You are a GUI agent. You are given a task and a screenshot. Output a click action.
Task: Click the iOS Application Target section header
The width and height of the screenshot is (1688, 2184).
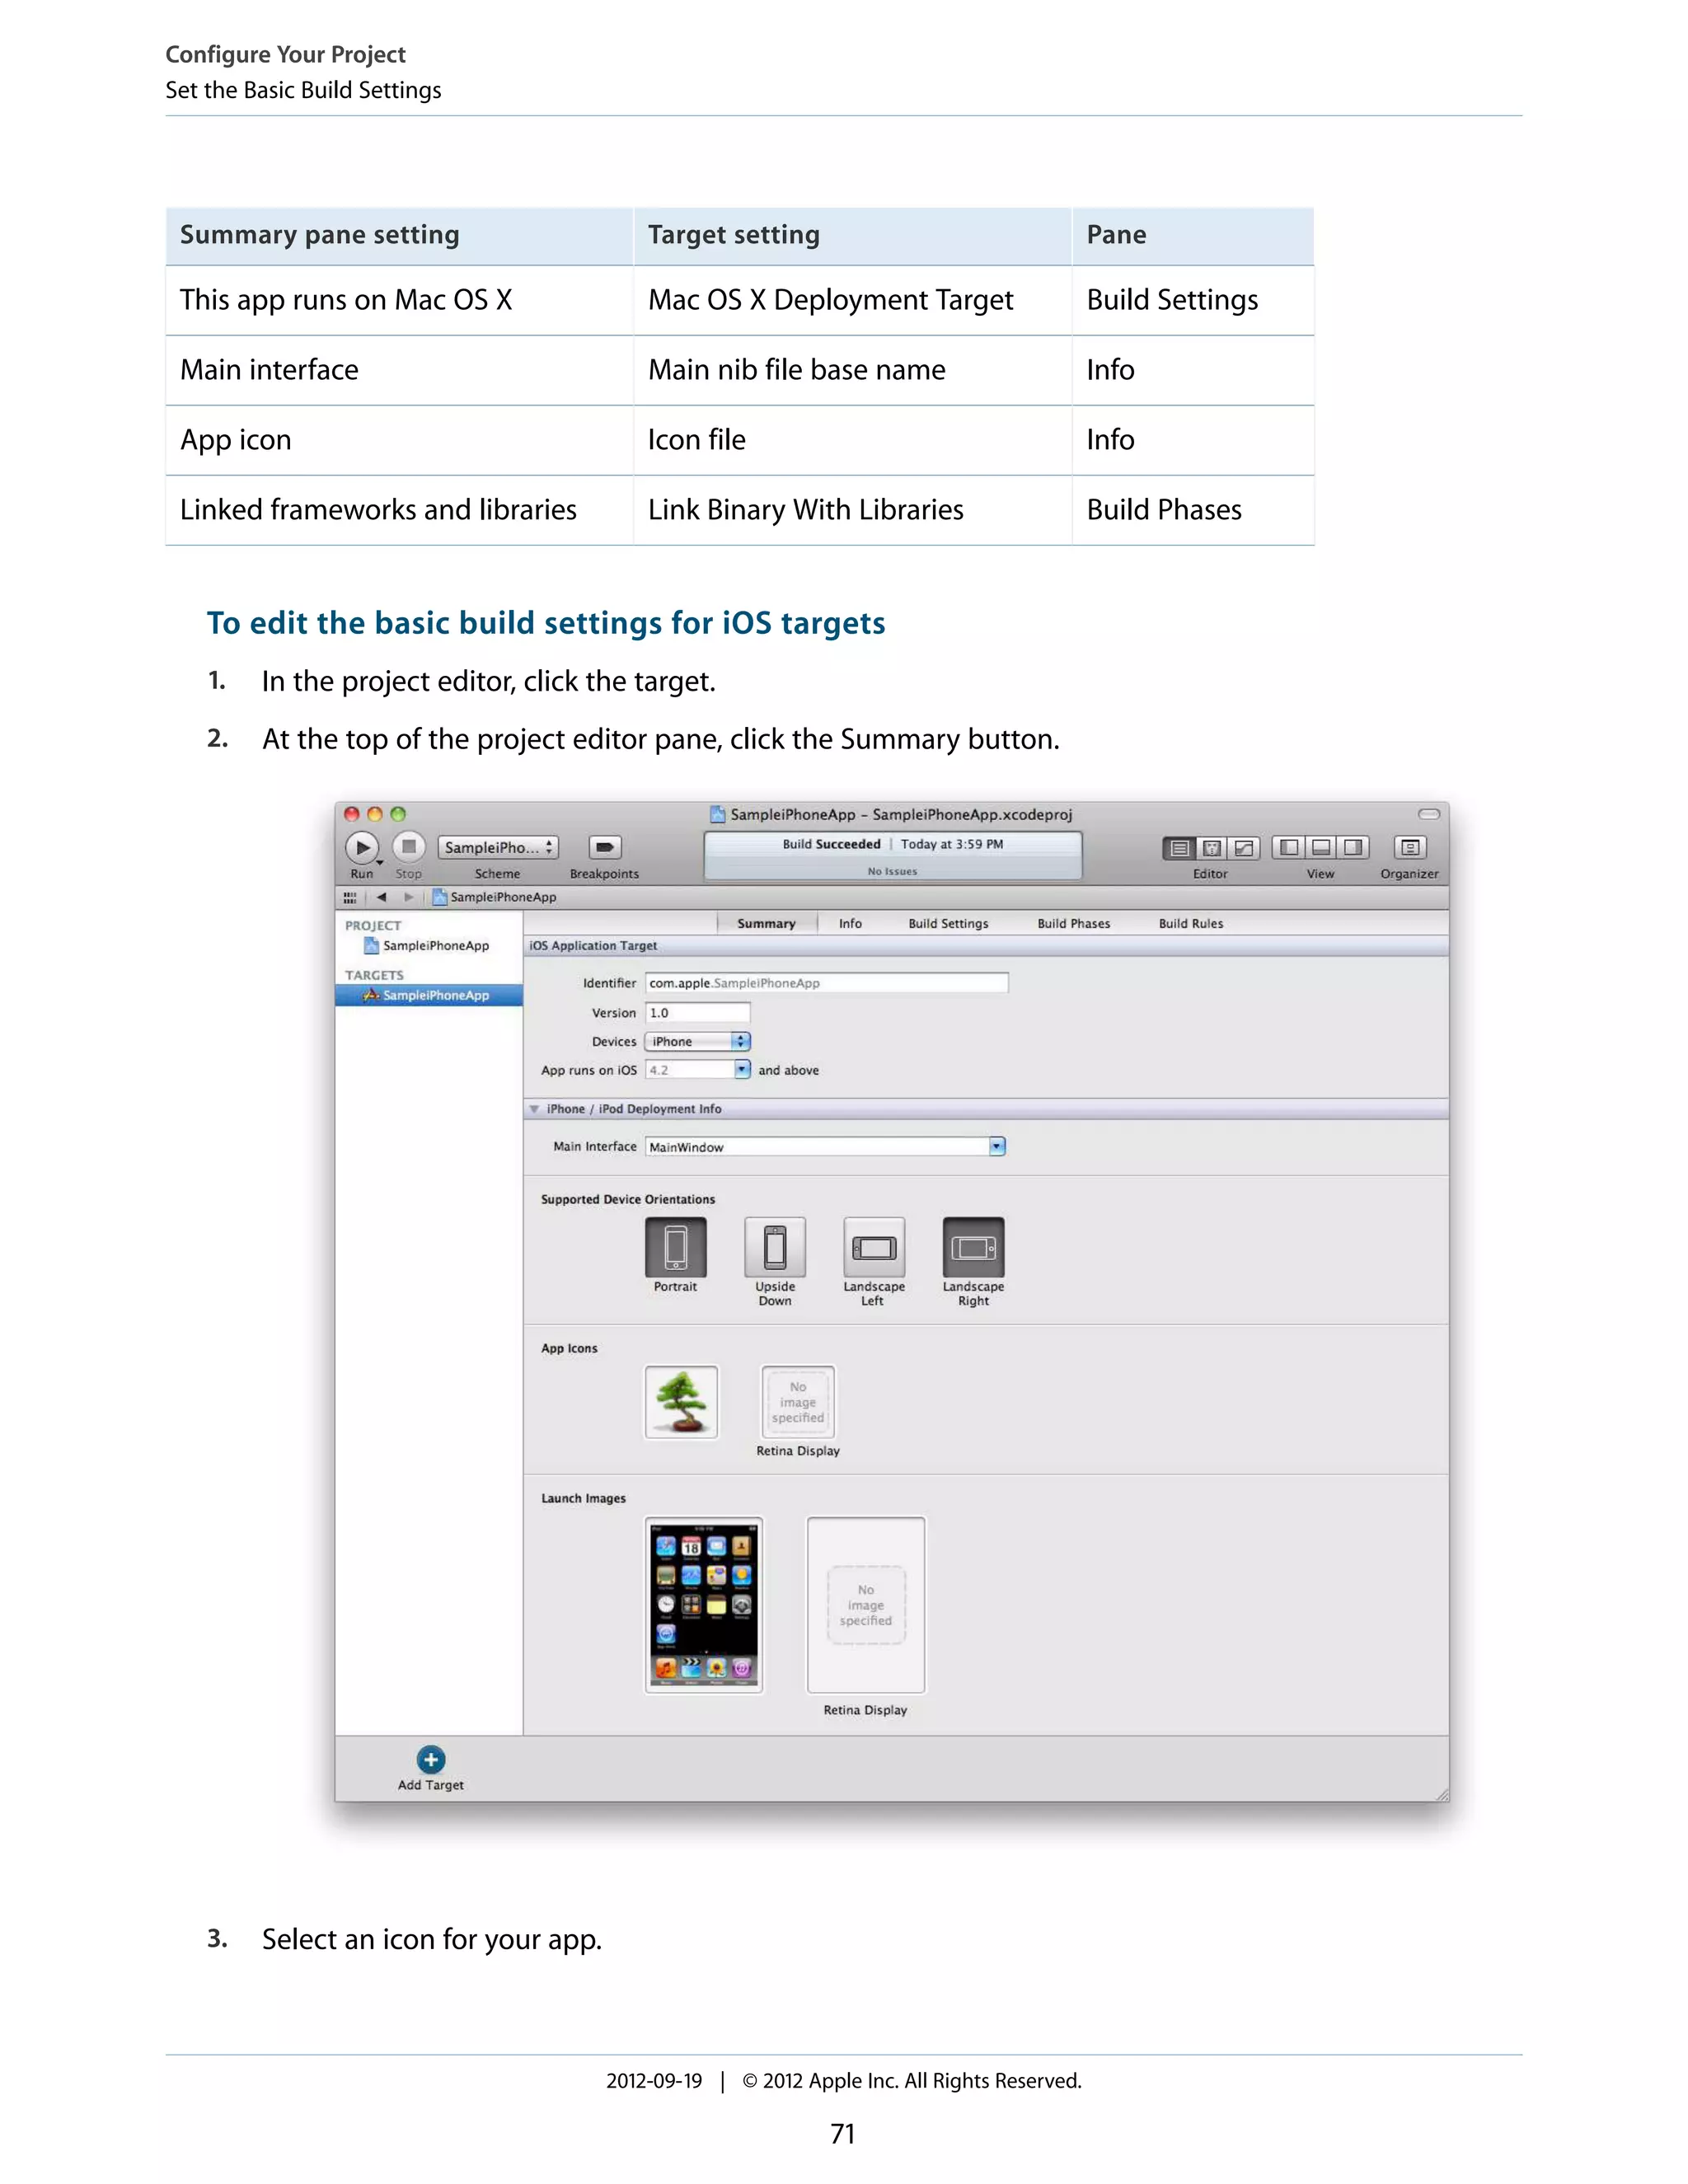986,946
